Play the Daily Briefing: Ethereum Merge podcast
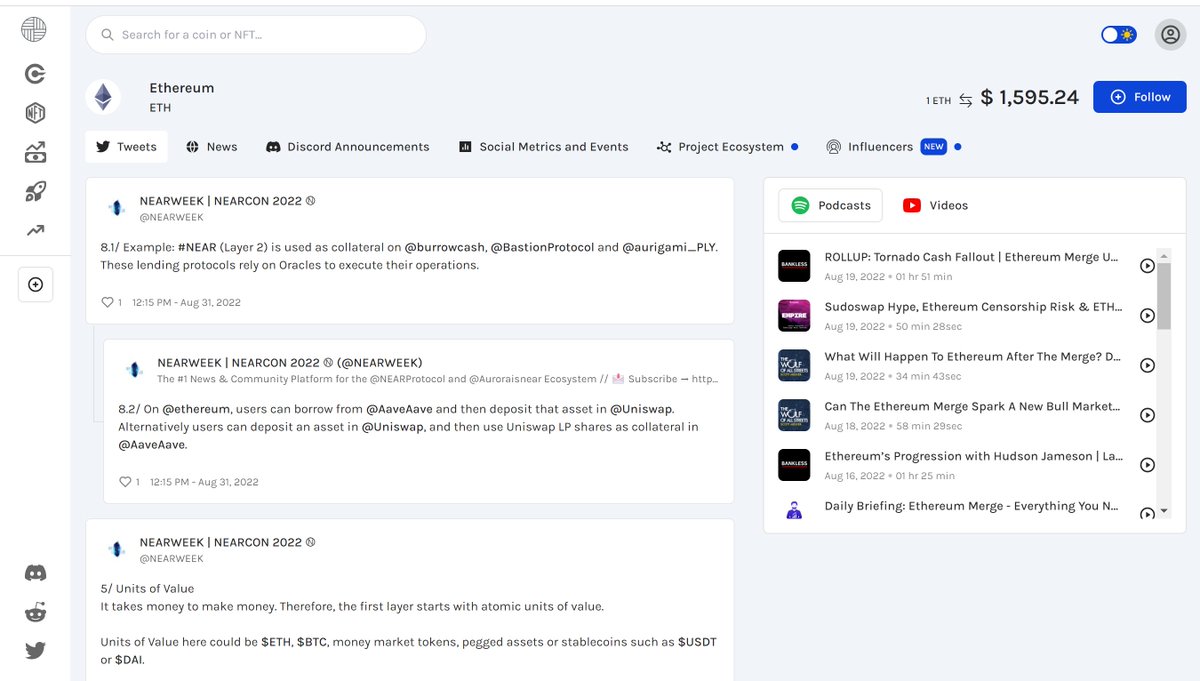Viewport: 1200px width, 681px height. (x=1147, y=513)
